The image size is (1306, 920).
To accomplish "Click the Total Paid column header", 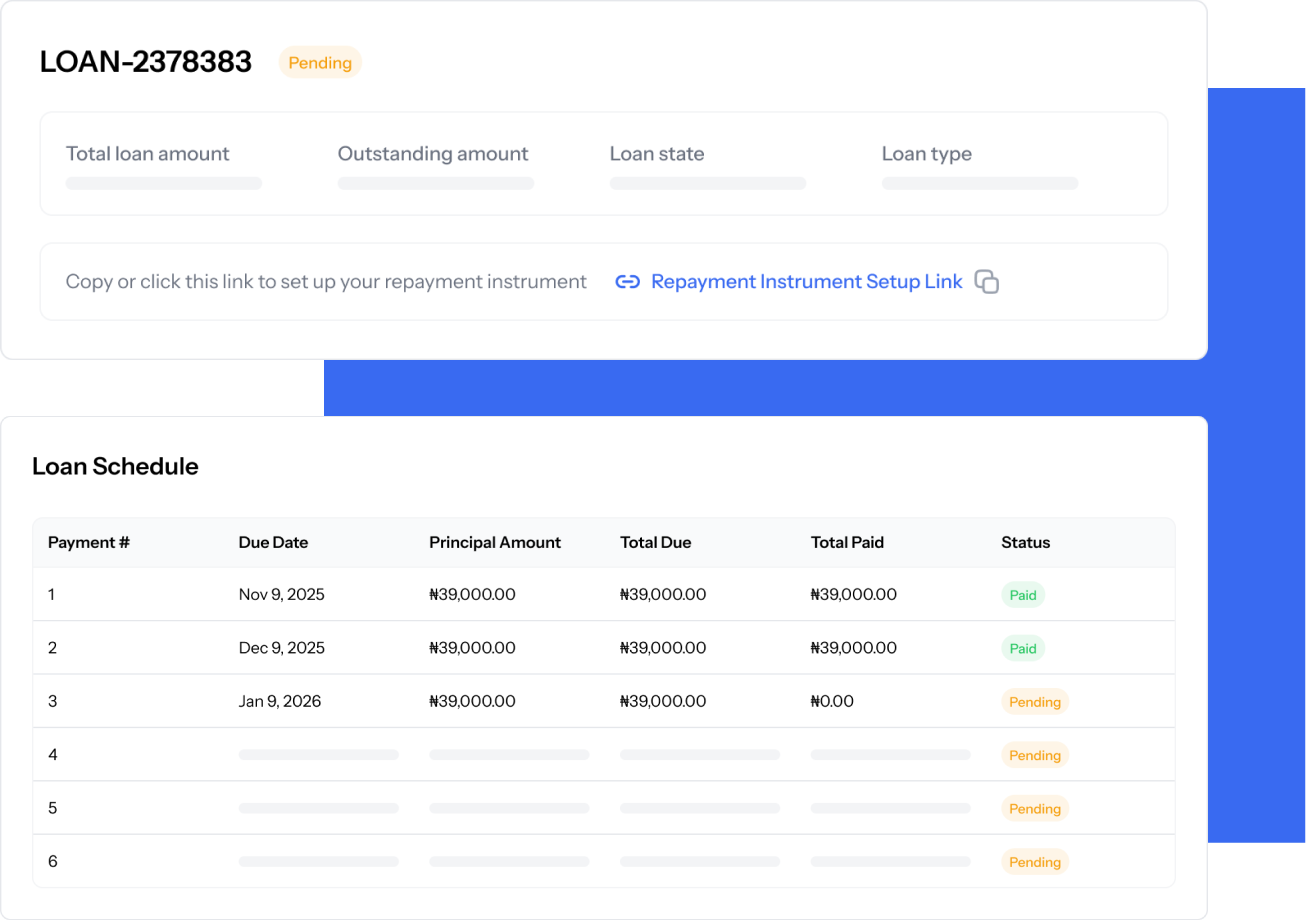I will [x=847, y=542].
